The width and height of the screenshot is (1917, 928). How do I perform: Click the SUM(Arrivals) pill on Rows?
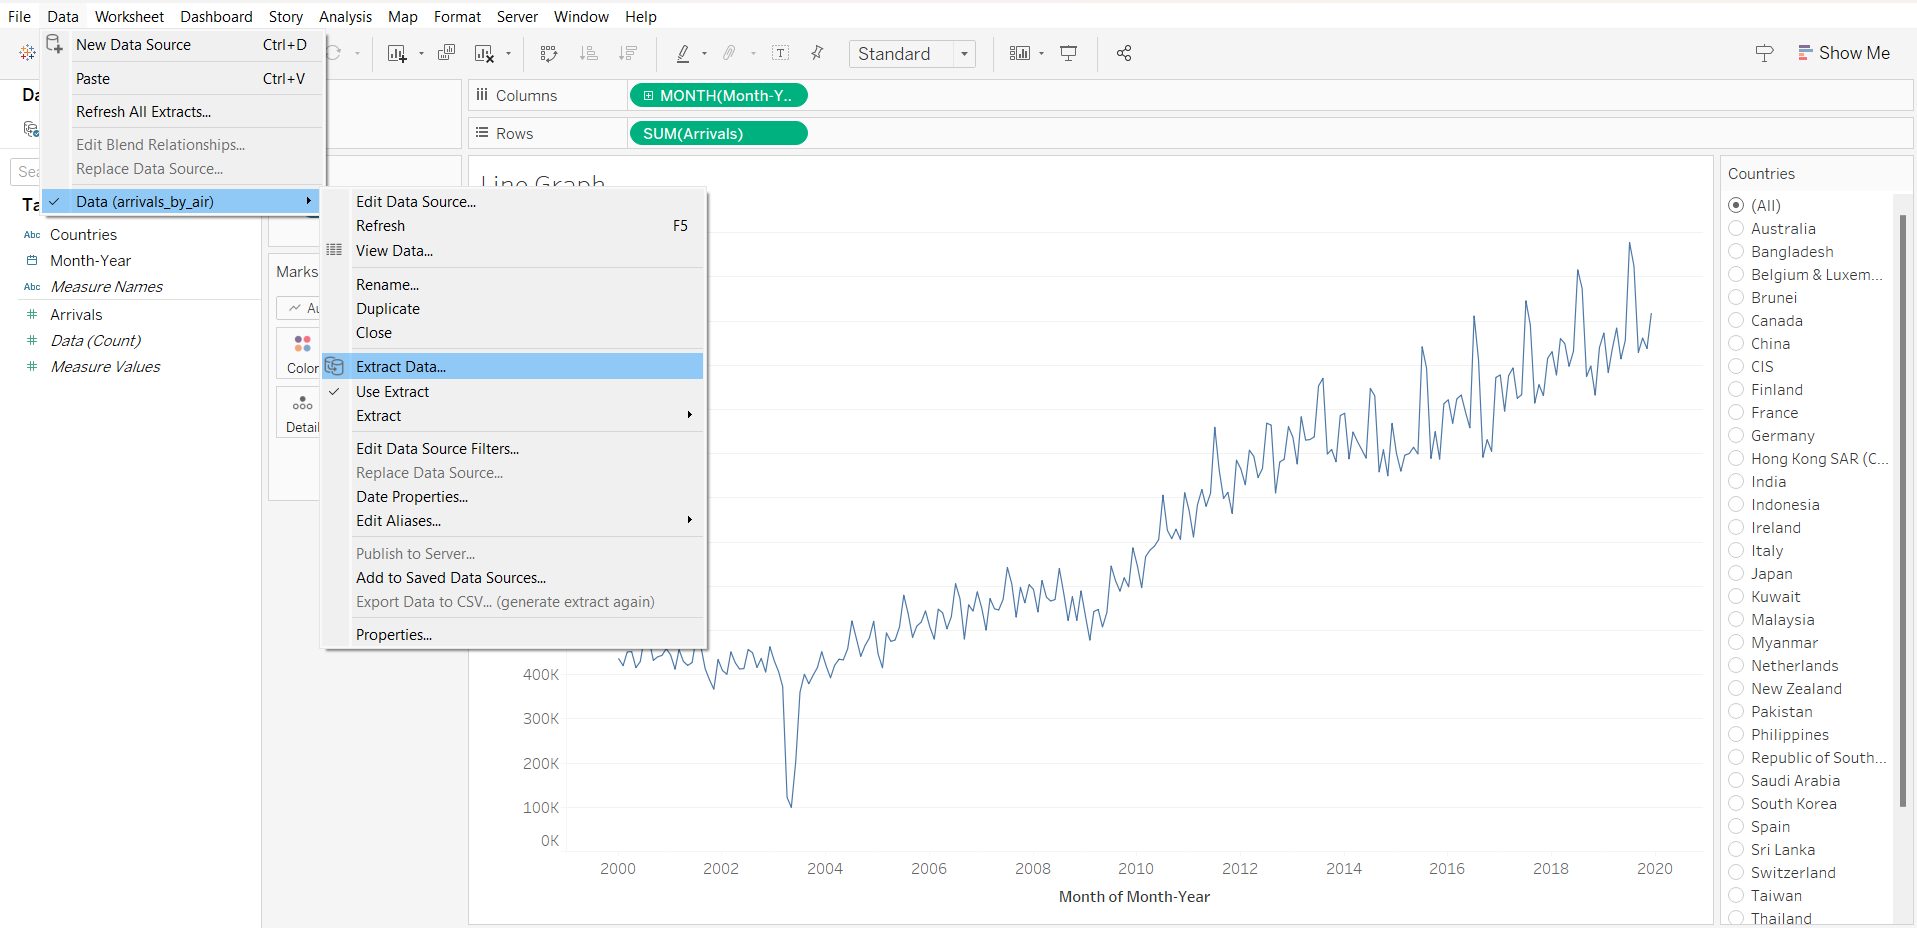717,134
